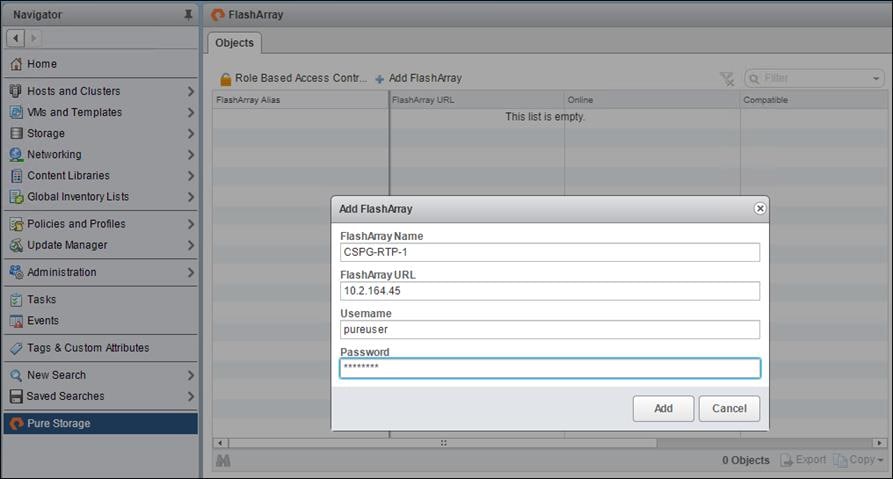Screen dimensions: 893x479
Task: Go back with navigator left arrow
Action: (x=15, y=38)
